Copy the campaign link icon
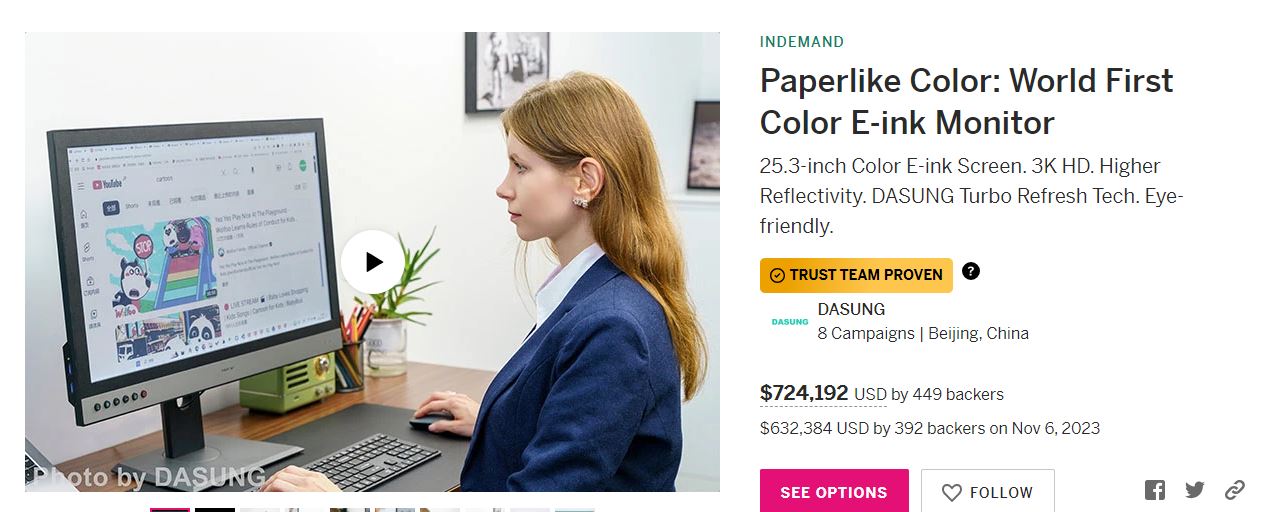 [x=1235, y=490]
